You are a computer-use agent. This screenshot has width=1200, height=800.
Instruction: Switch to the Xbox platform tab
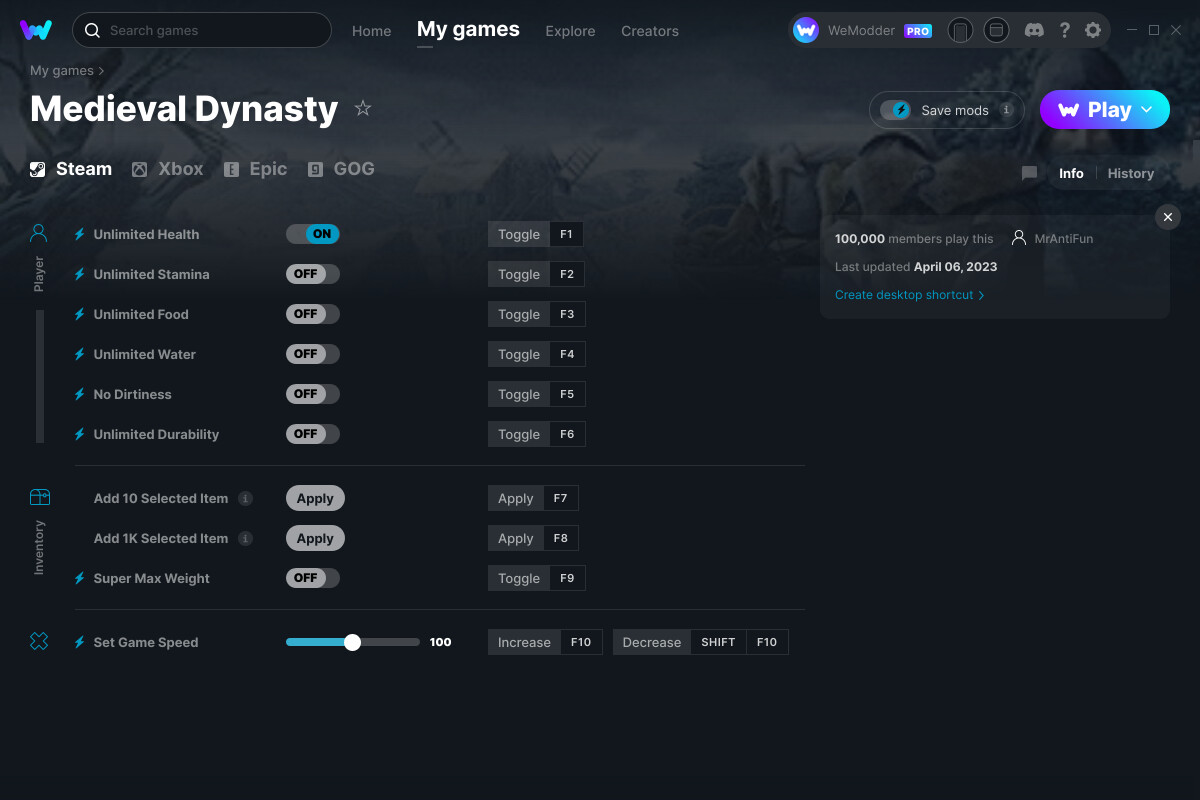167,169
